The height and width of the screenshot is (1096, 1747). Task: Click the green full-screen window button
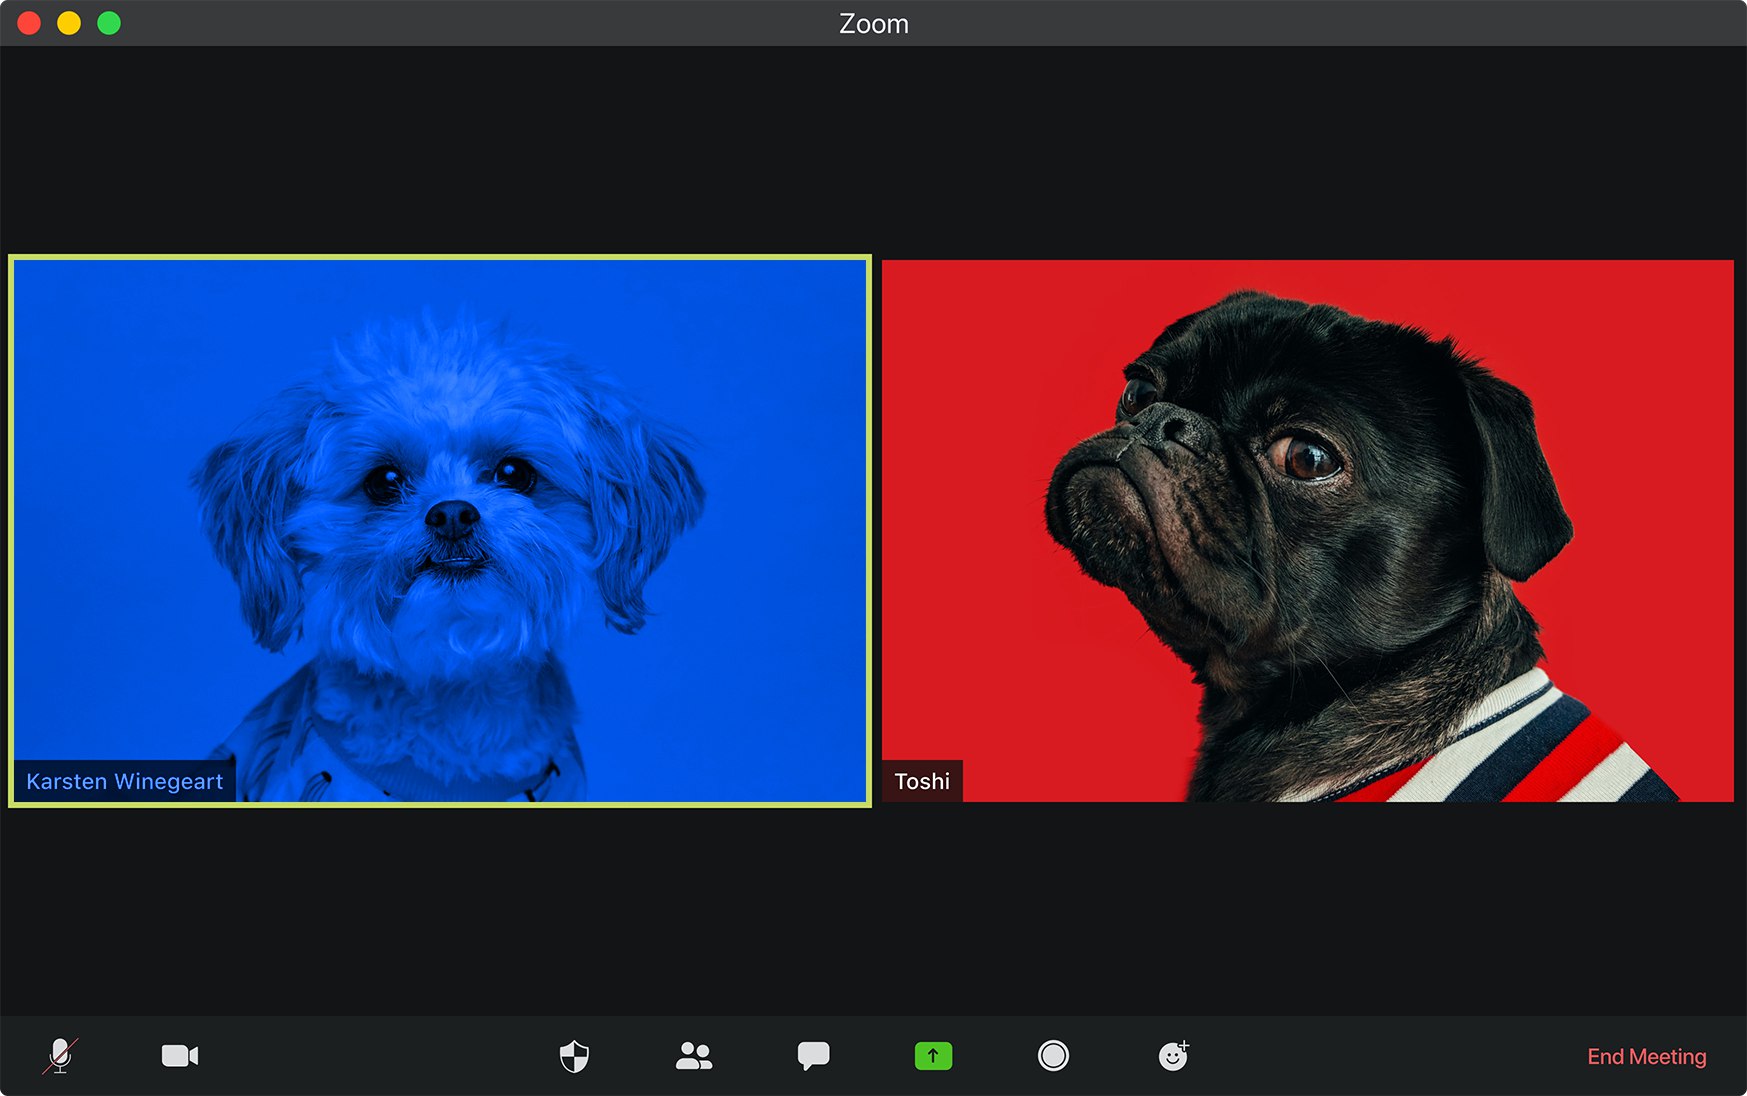(x=109, y=23)
